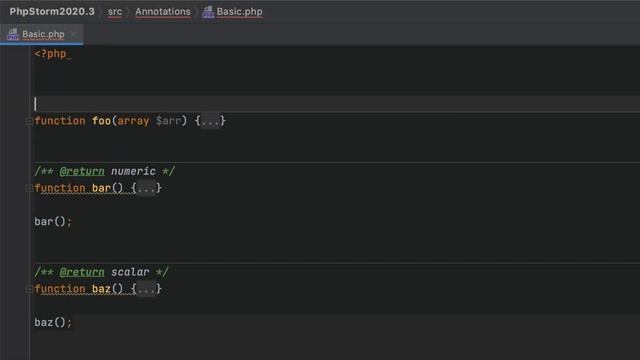Close the Basic.php editor tab
This screenshot has width=640, height=360.
(73, 34)
